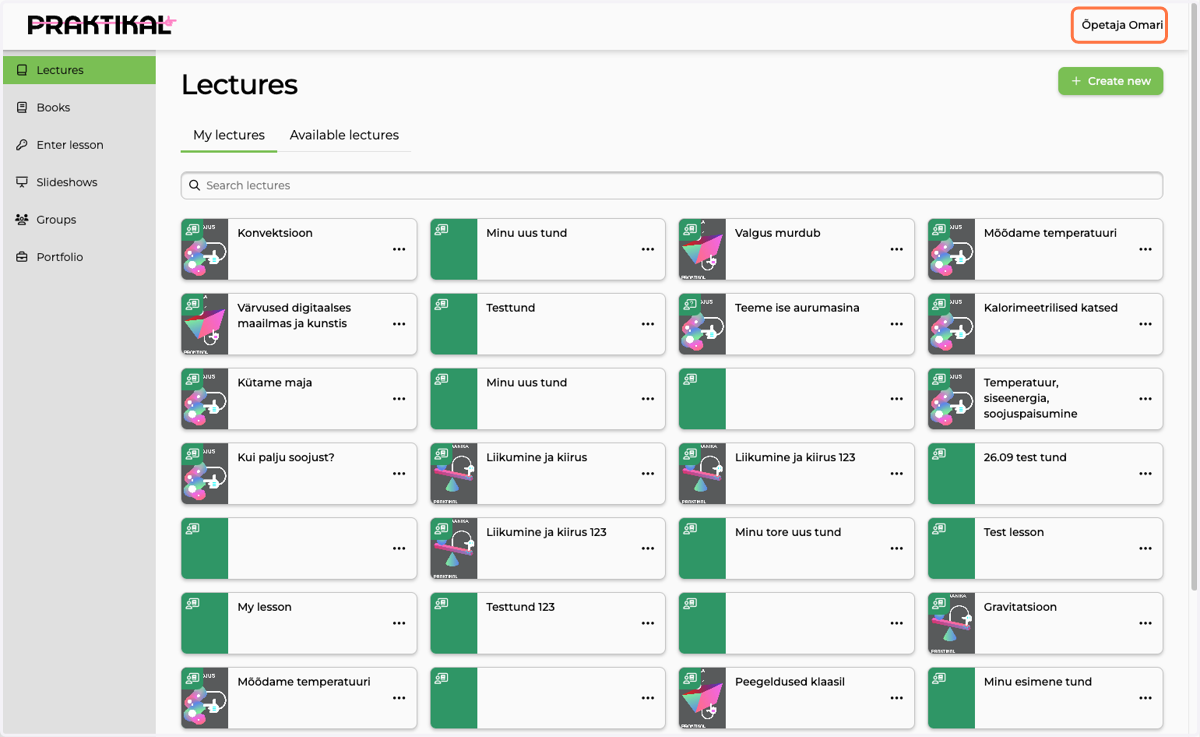1200x737 pixels.
Task: Click the Enter lesson key icon
Action: click(x=22, y=145)
